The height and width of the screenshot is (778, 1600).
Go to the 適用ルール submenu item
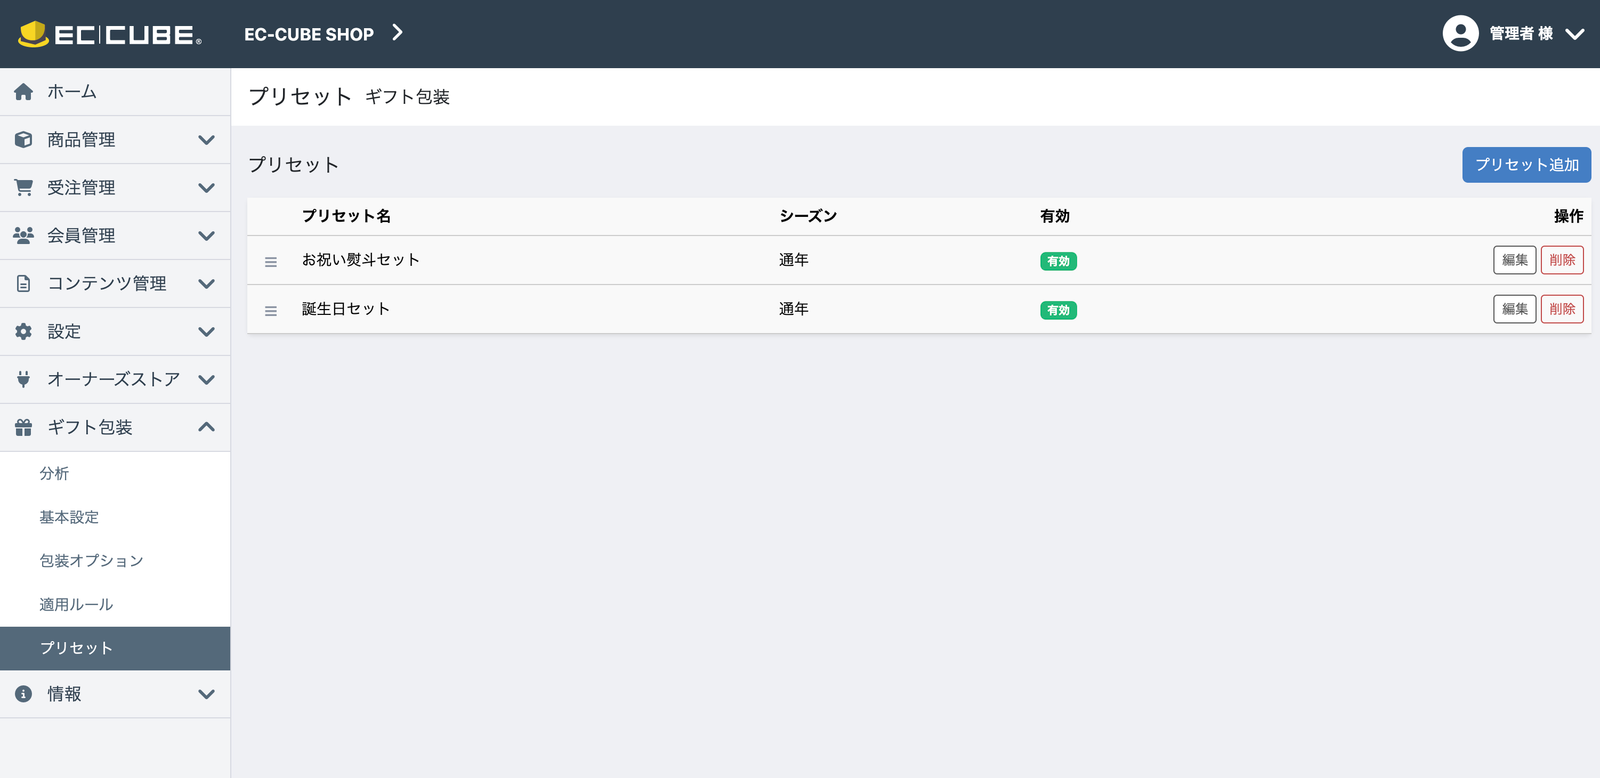[x=76, y=605]
